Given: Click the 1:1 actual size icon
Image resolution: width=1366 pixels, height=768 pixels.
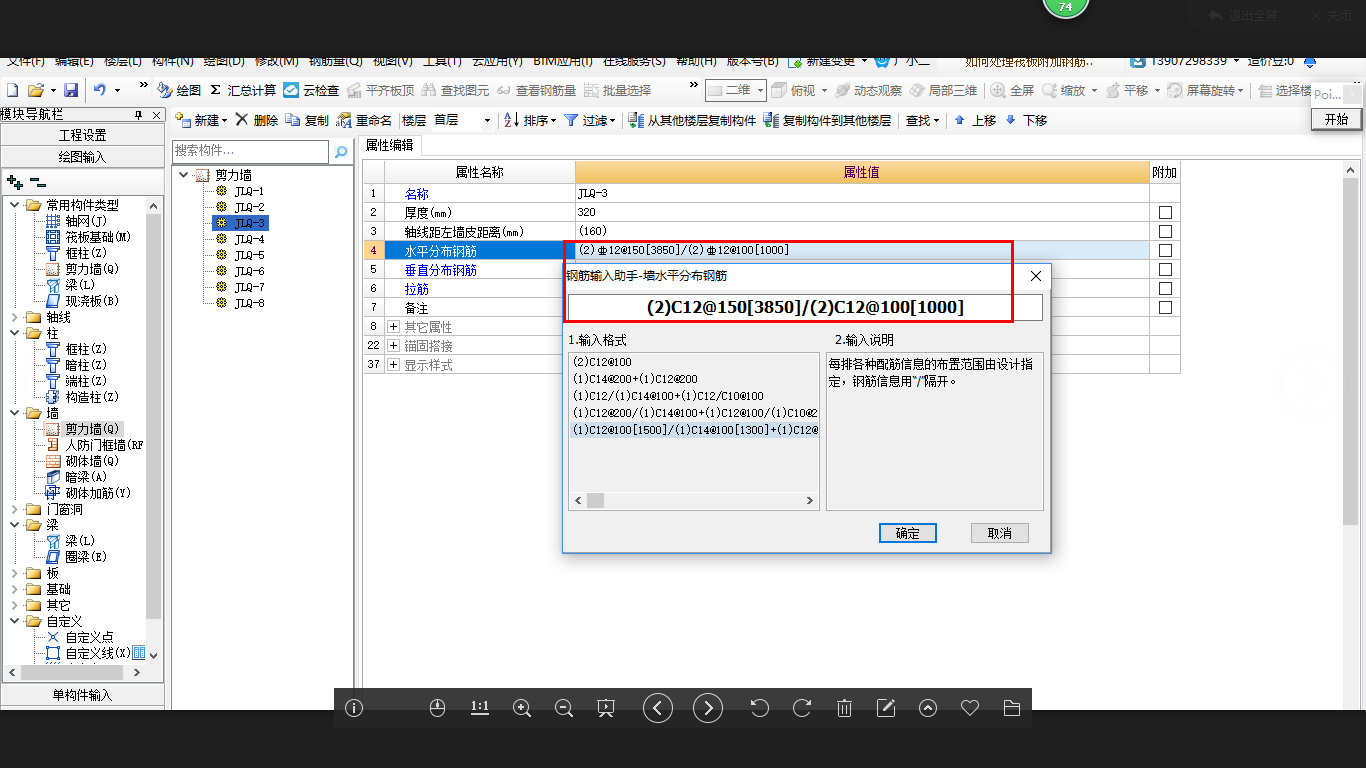Looking at the screenshot, I should (479, 708).
